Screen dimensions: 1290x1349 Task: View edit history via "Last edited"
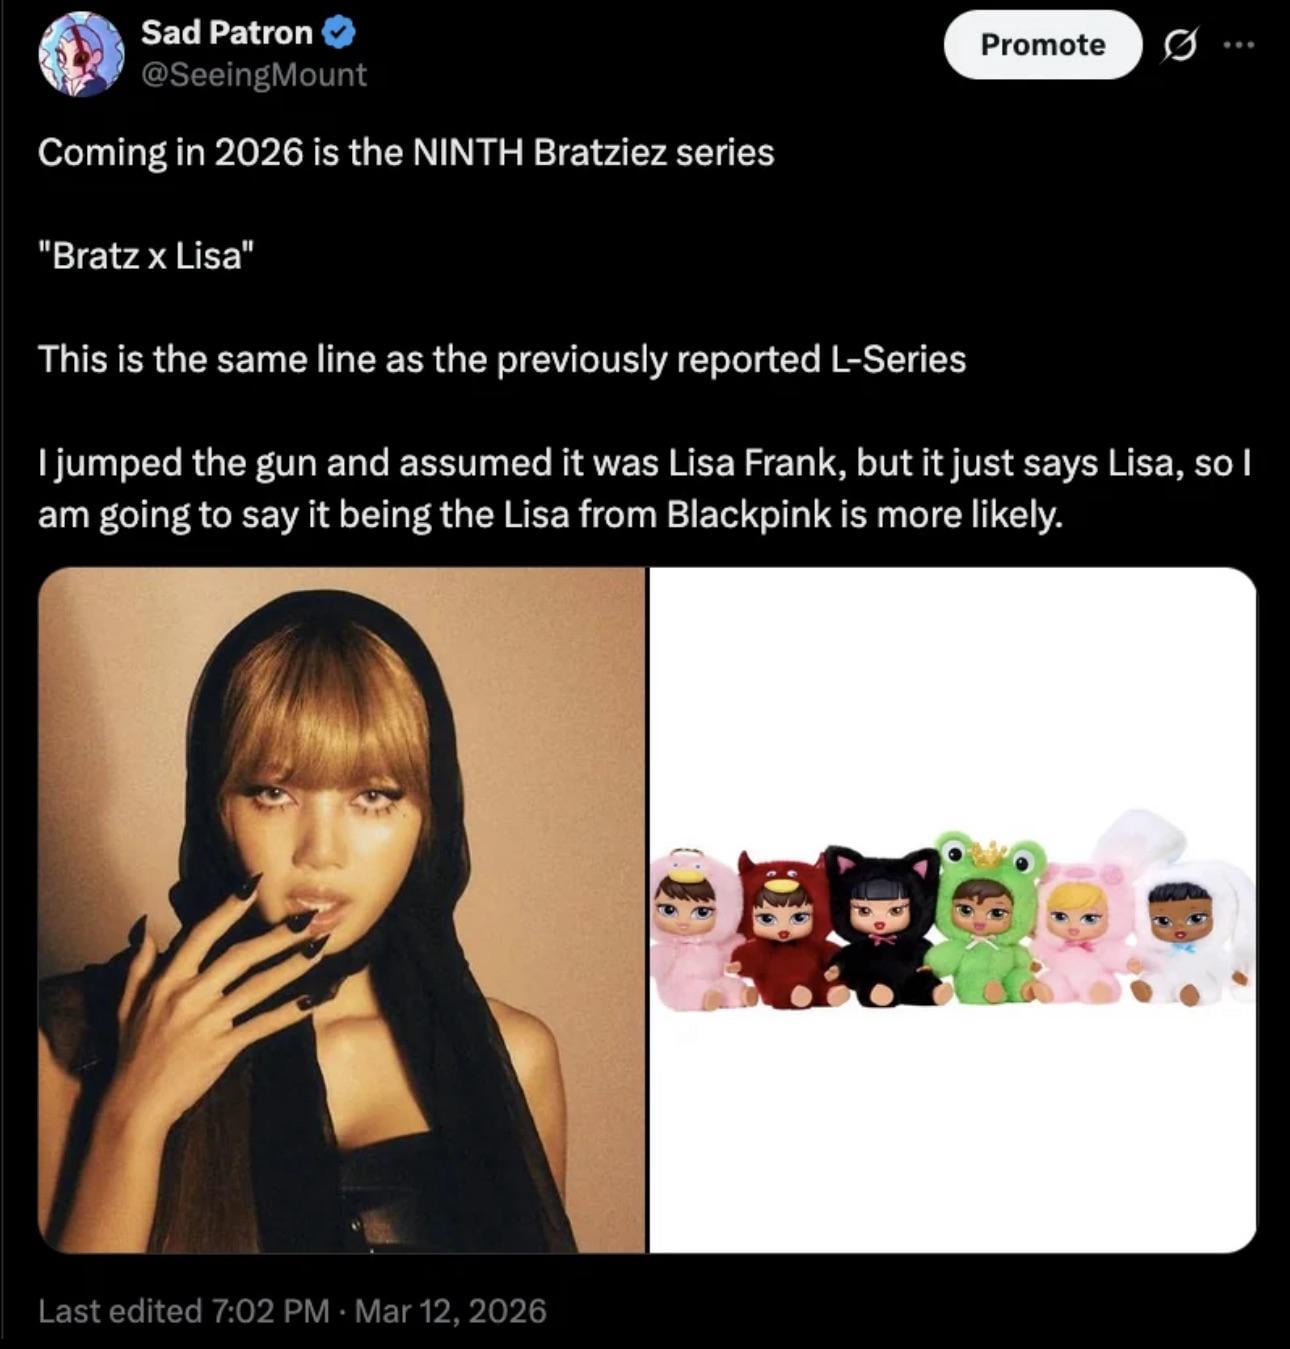[183, 1310]
